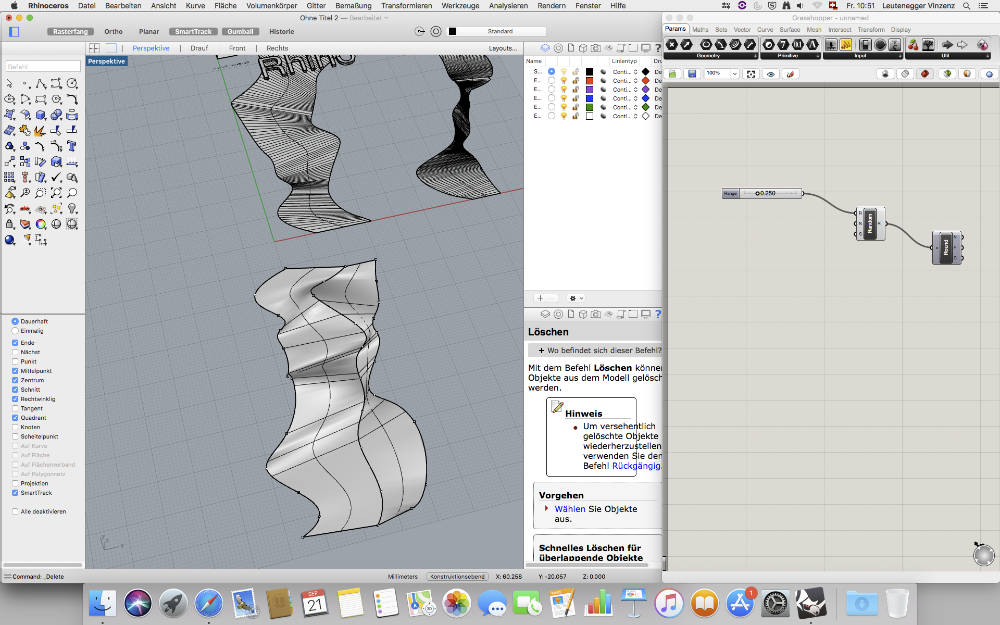Select the Random component on Grasshopper canvas
The width and height of the screenshot is (1000, 625).
[870, 223]
